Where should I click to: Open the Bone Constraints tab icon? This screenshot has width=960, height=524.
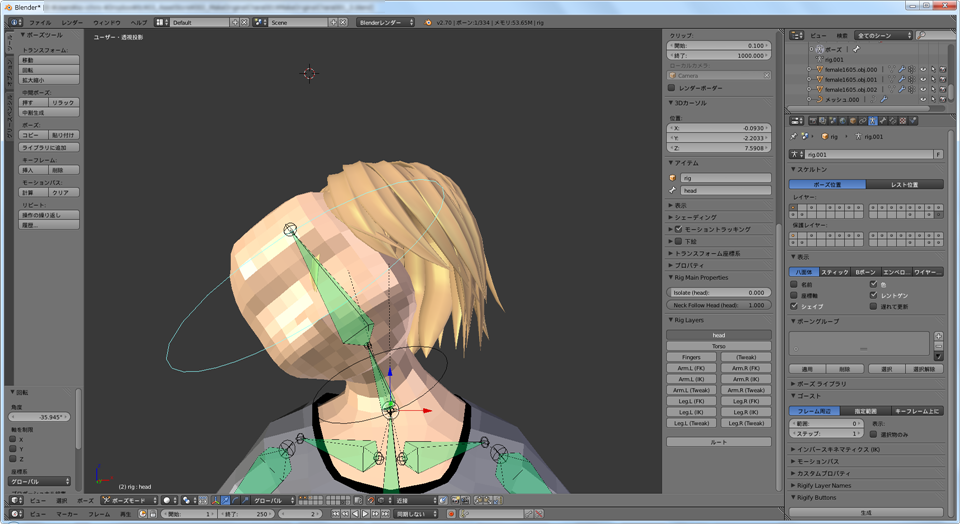893,121
